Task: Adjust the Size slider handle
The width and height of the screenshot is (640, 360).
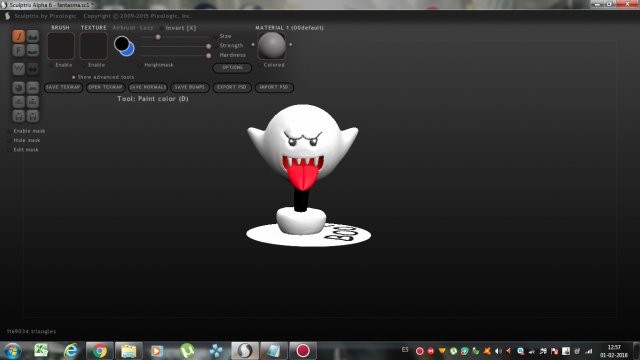Action: tap(158, 37)
